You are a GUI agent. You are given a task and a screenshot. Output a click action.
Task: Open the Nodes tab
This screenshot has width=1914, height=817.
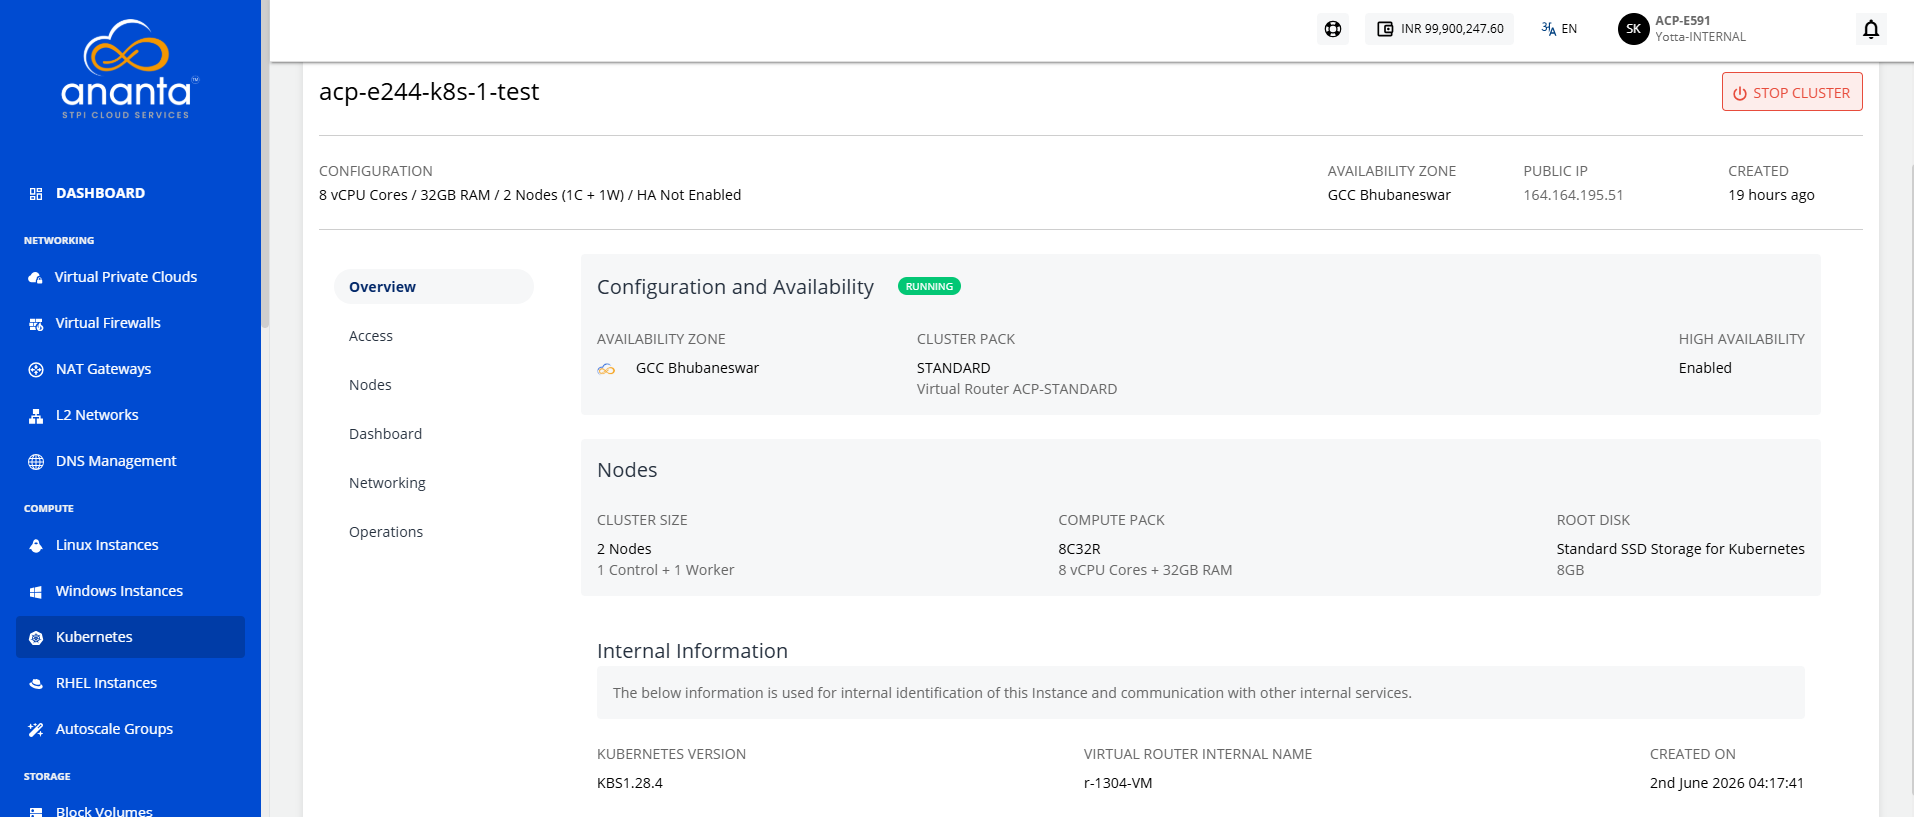(x=370, y=385)
